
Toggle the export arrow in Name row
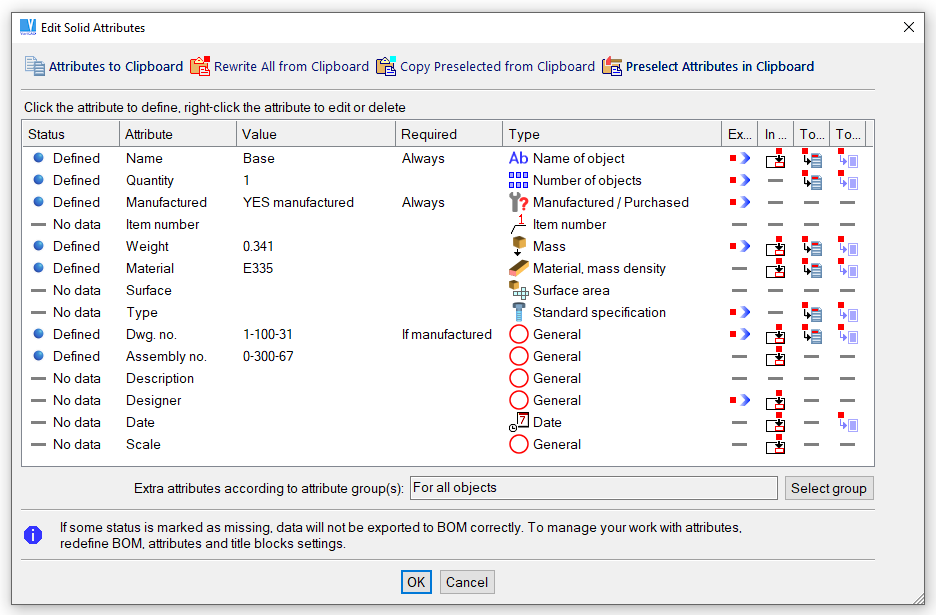pos(740,158)
